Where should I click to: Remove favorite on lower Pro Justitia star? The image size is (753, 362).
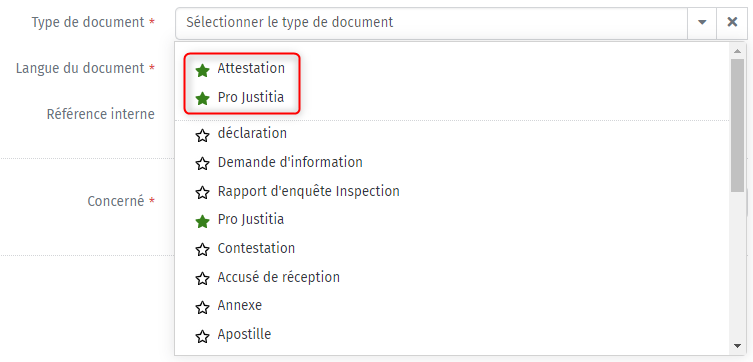click(203, 221)
